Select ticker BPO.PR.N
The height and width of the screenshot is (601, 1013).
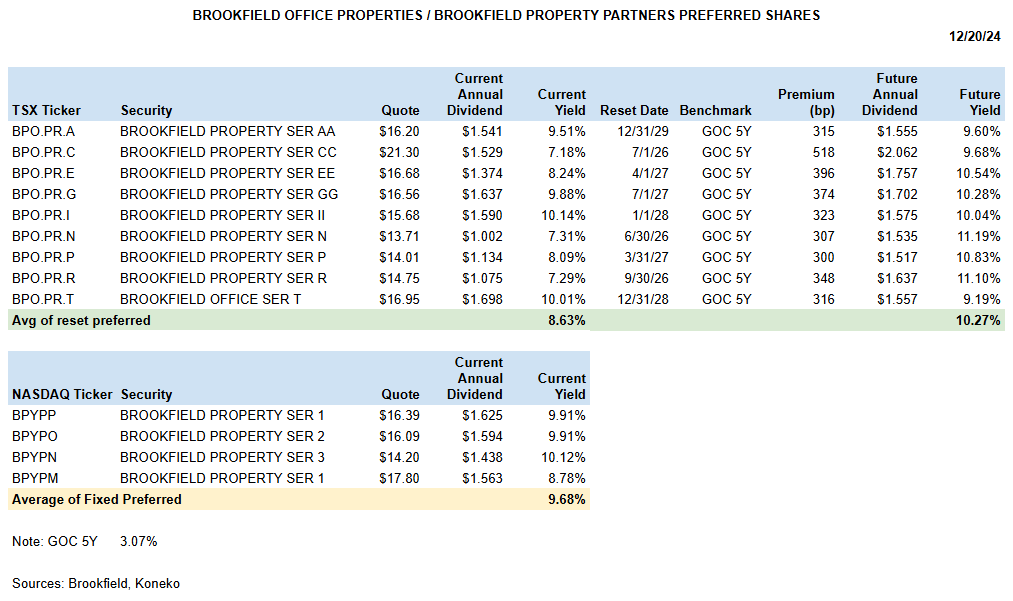point(43,237)
